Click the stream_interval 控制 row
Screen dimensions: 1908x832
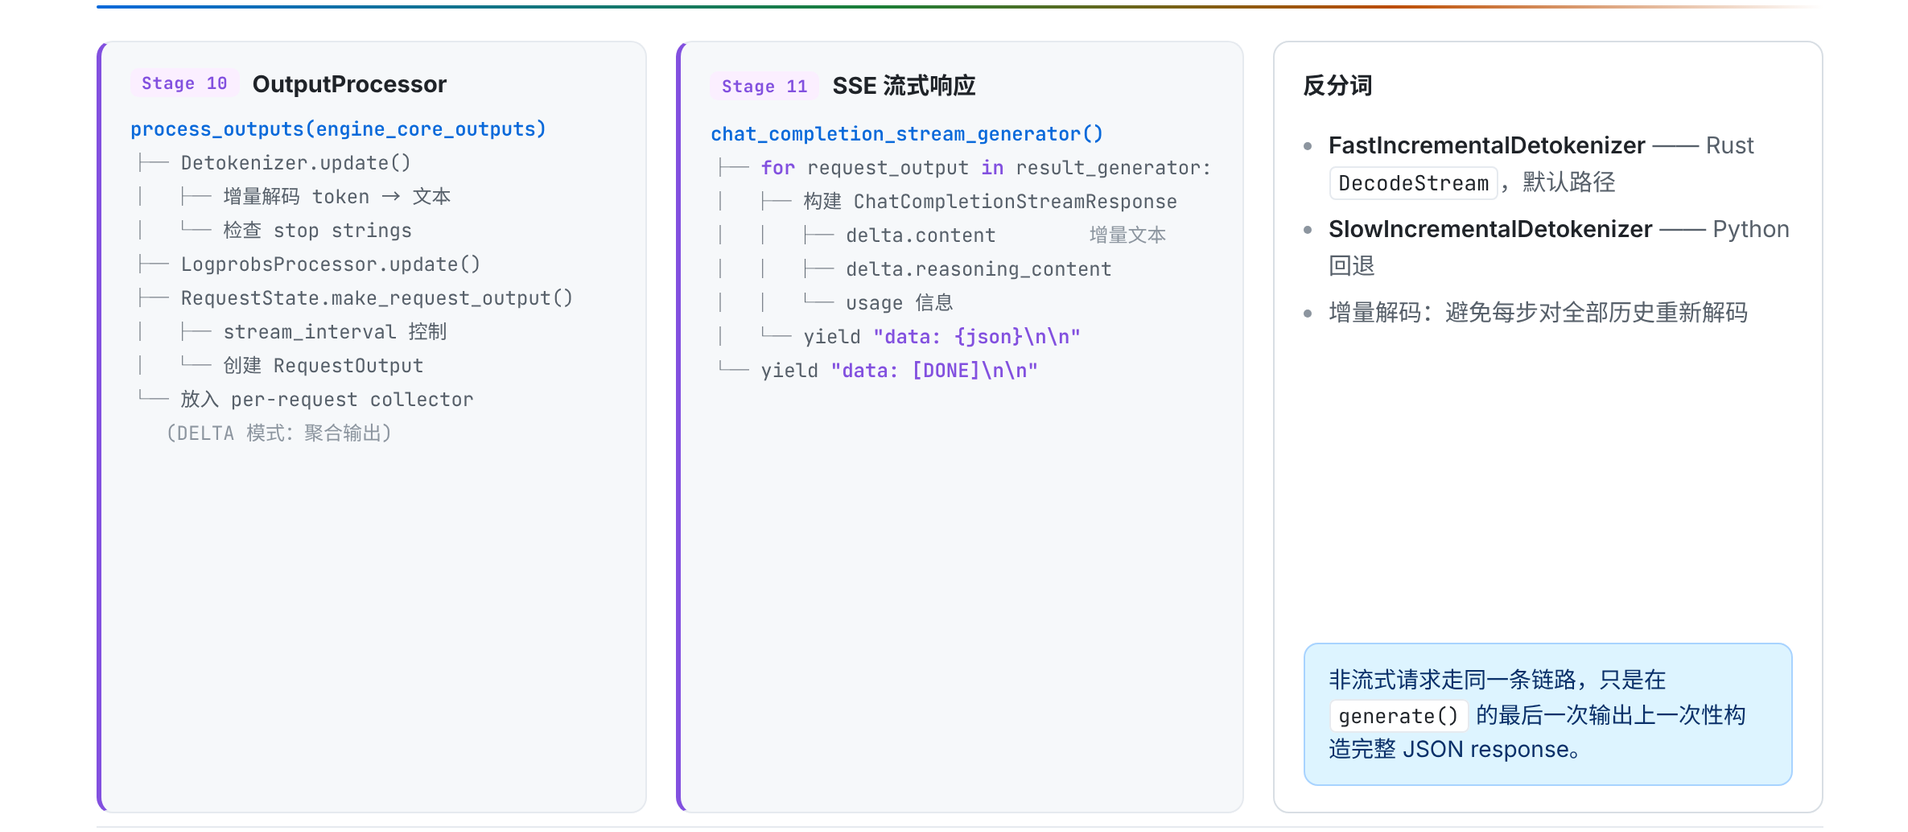(335, 332)
